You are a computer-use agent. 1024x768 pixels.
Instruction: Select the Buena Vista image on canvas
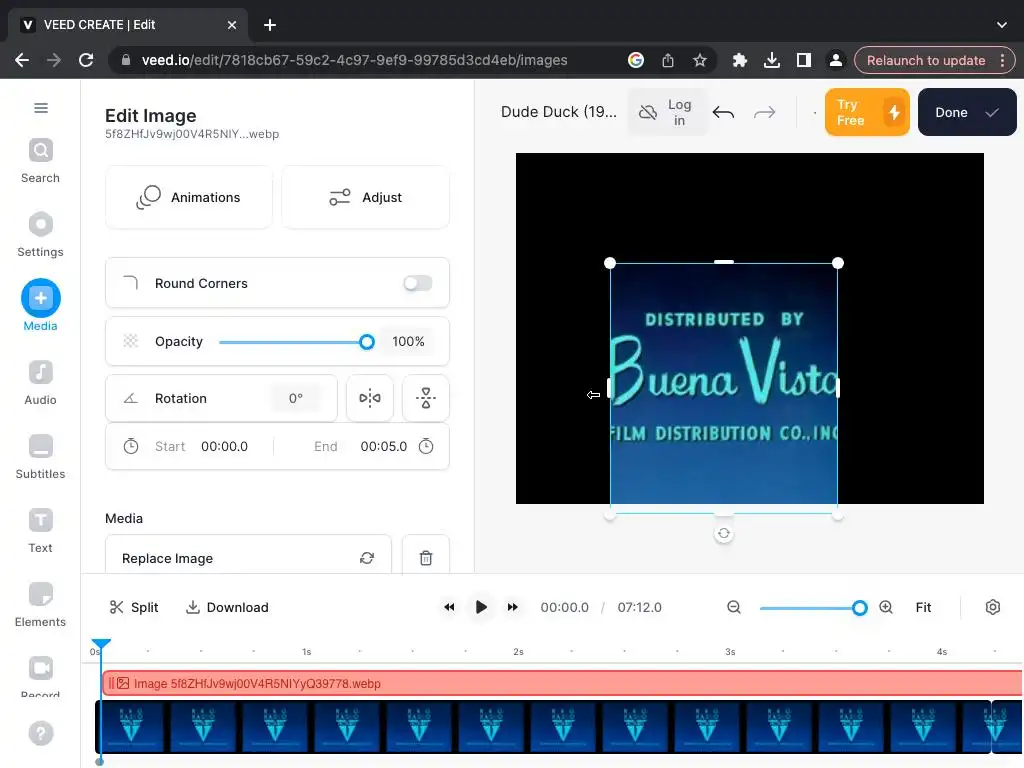724,384
